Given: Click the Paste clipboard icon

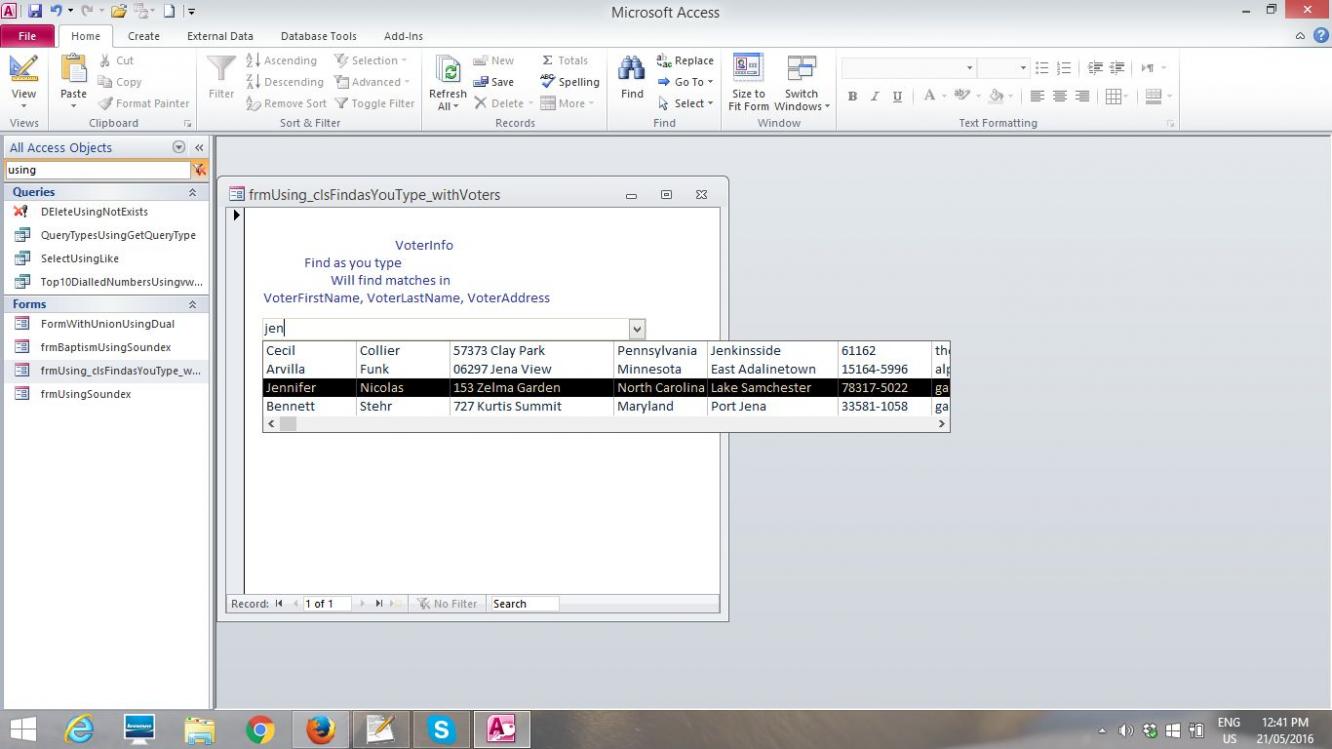Looking at the screenshot, I should tap(73, 82).
